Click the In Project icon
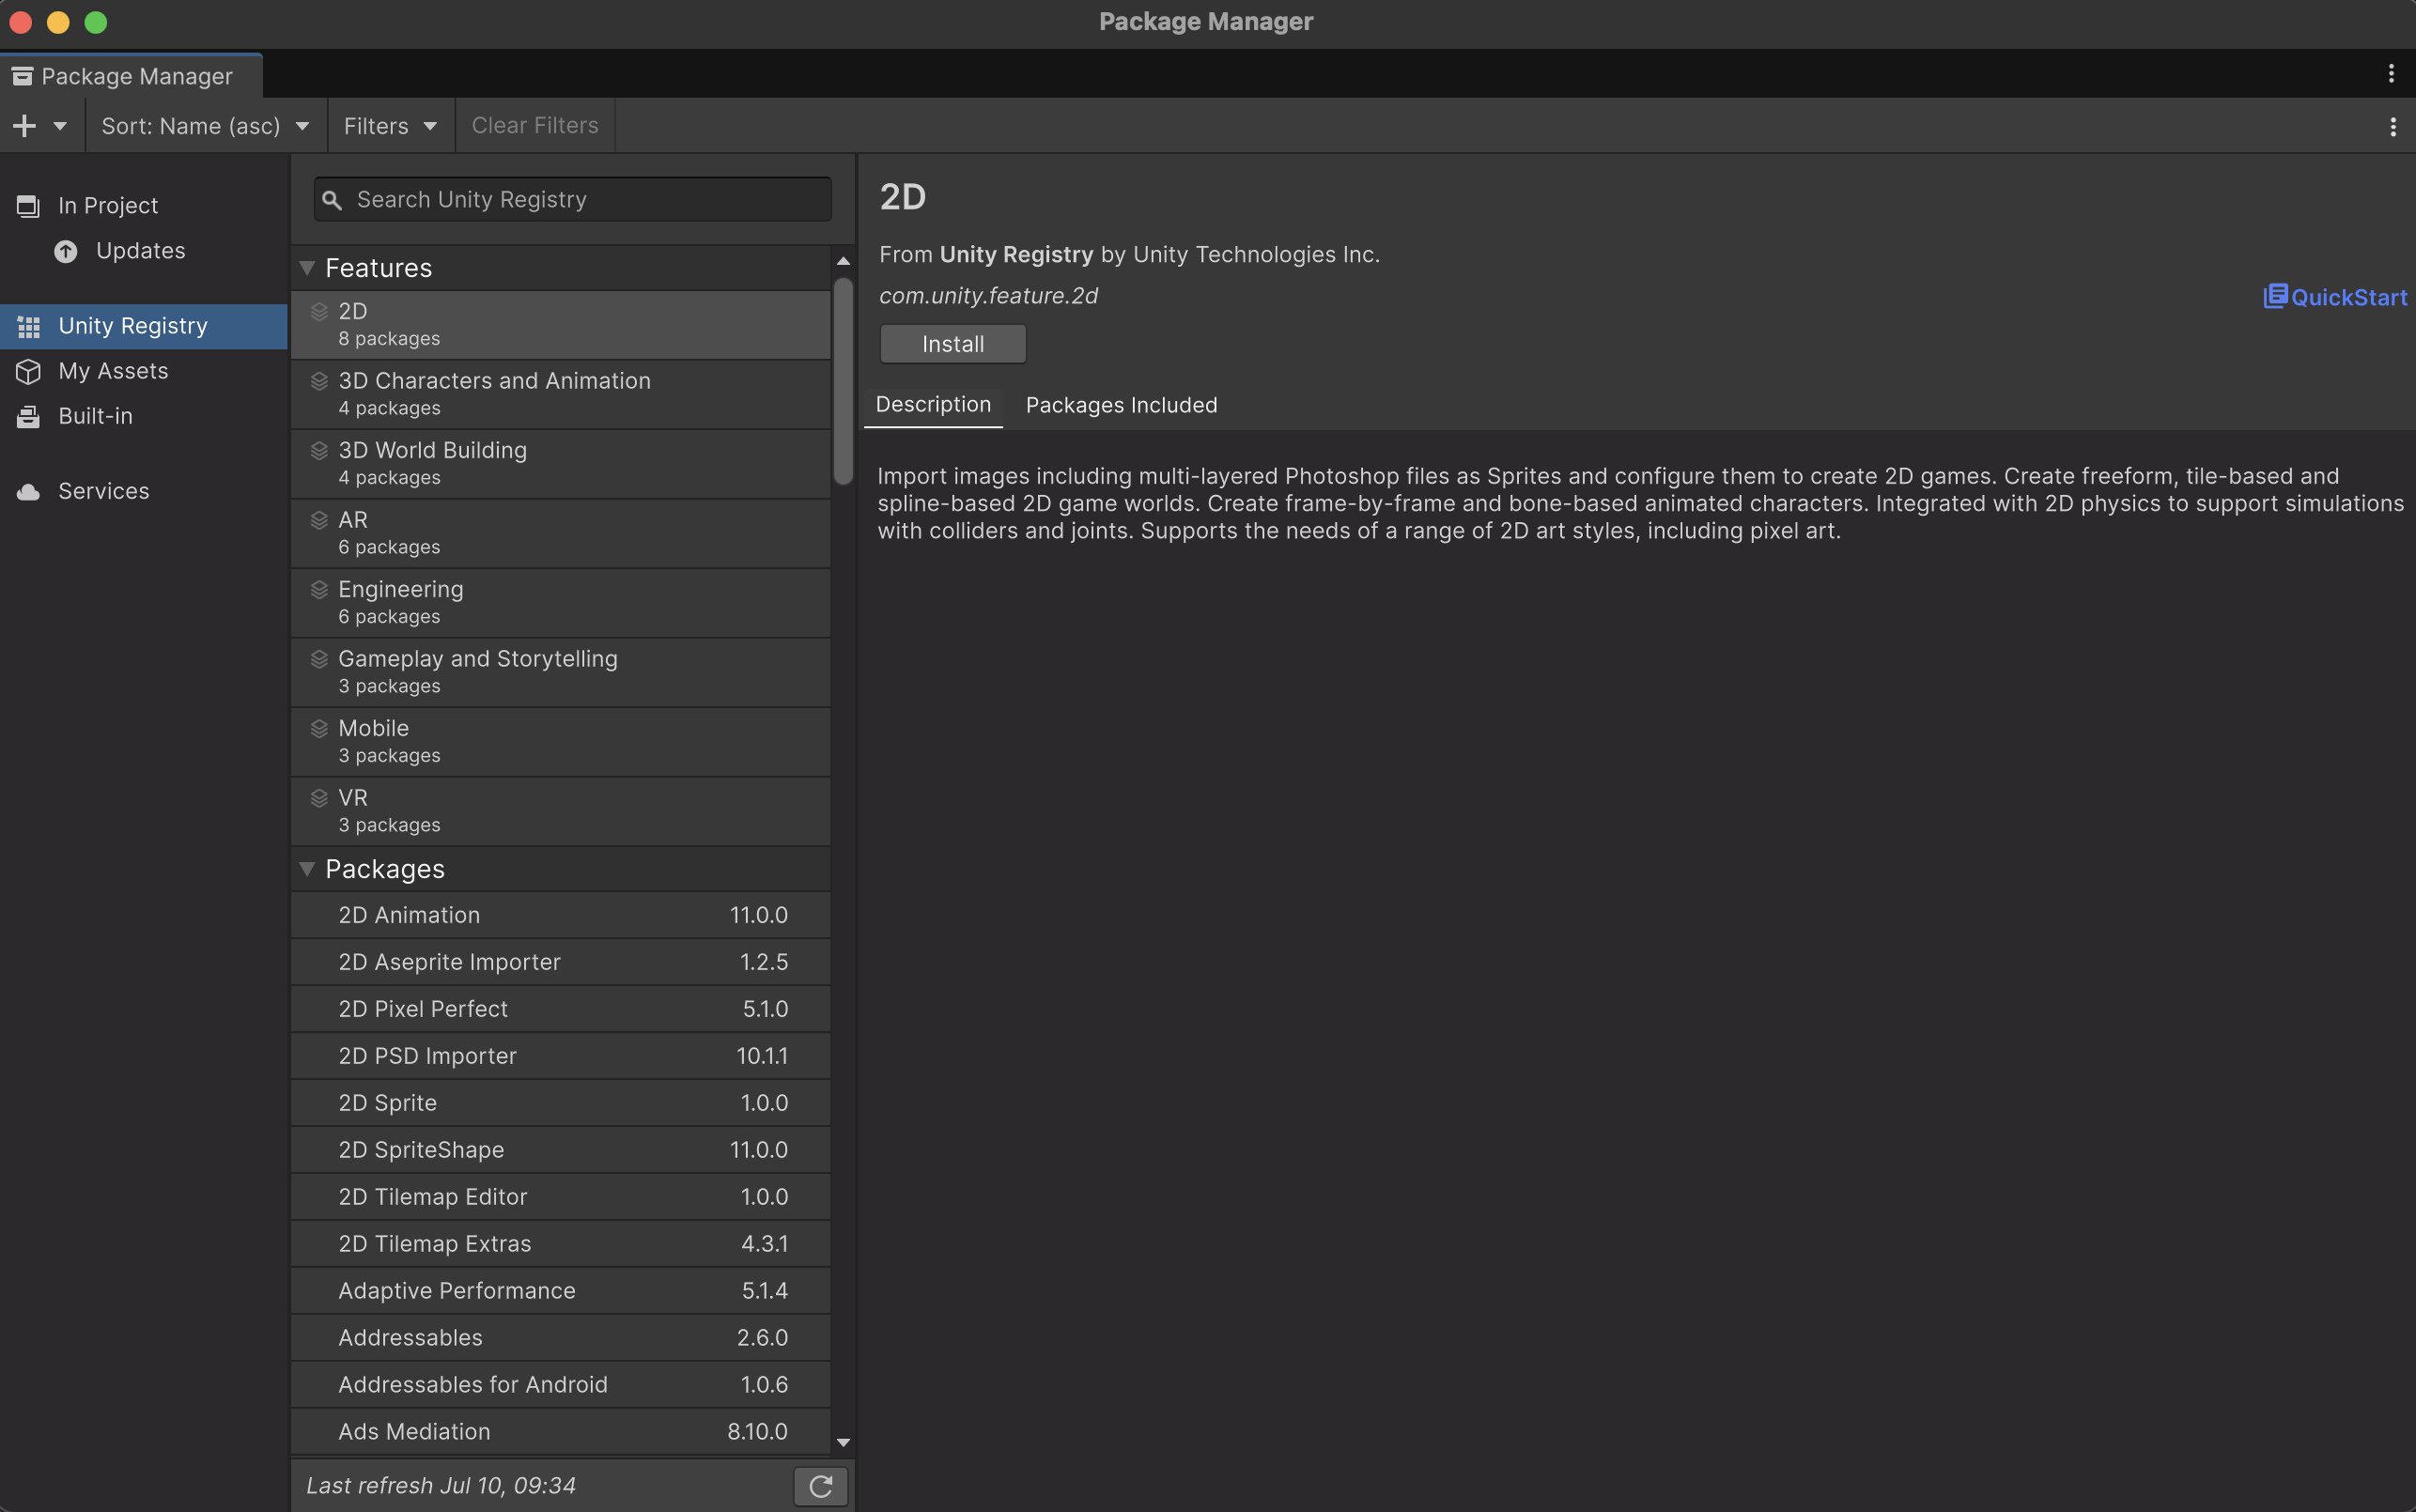This screenshot has height=1512, width=2416. 27,205
